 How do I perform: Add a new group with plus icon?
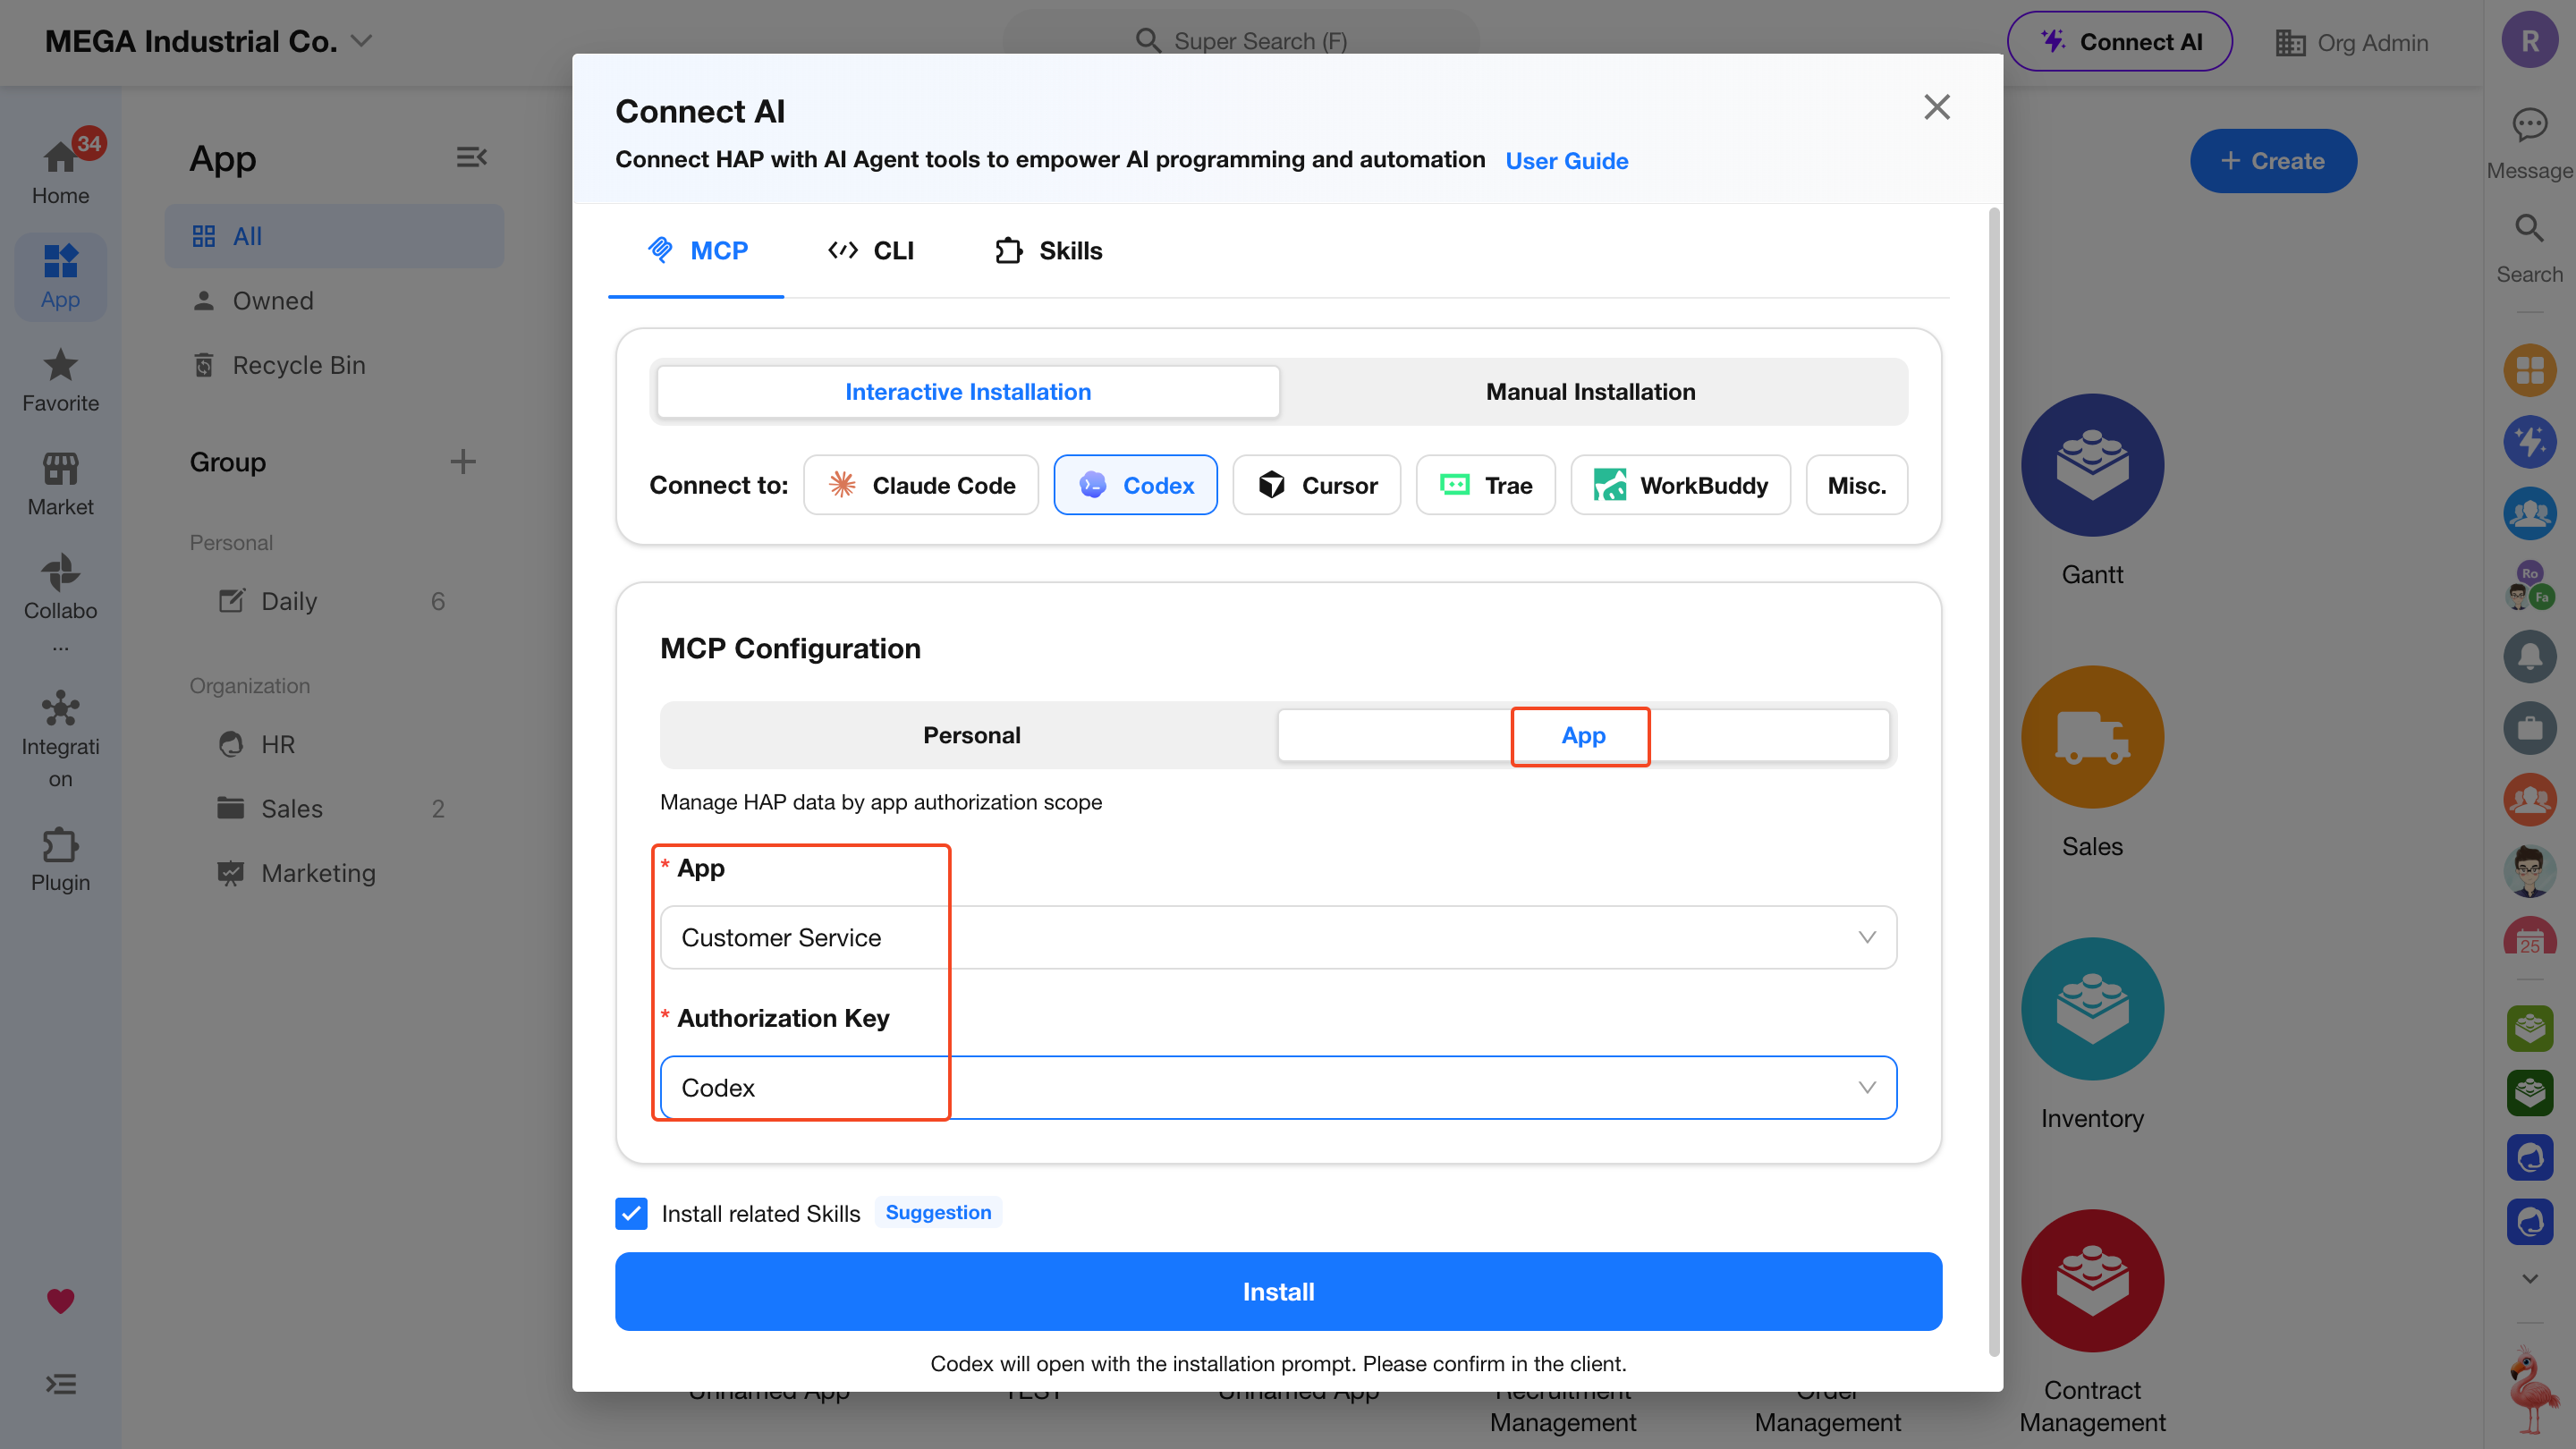462,462
